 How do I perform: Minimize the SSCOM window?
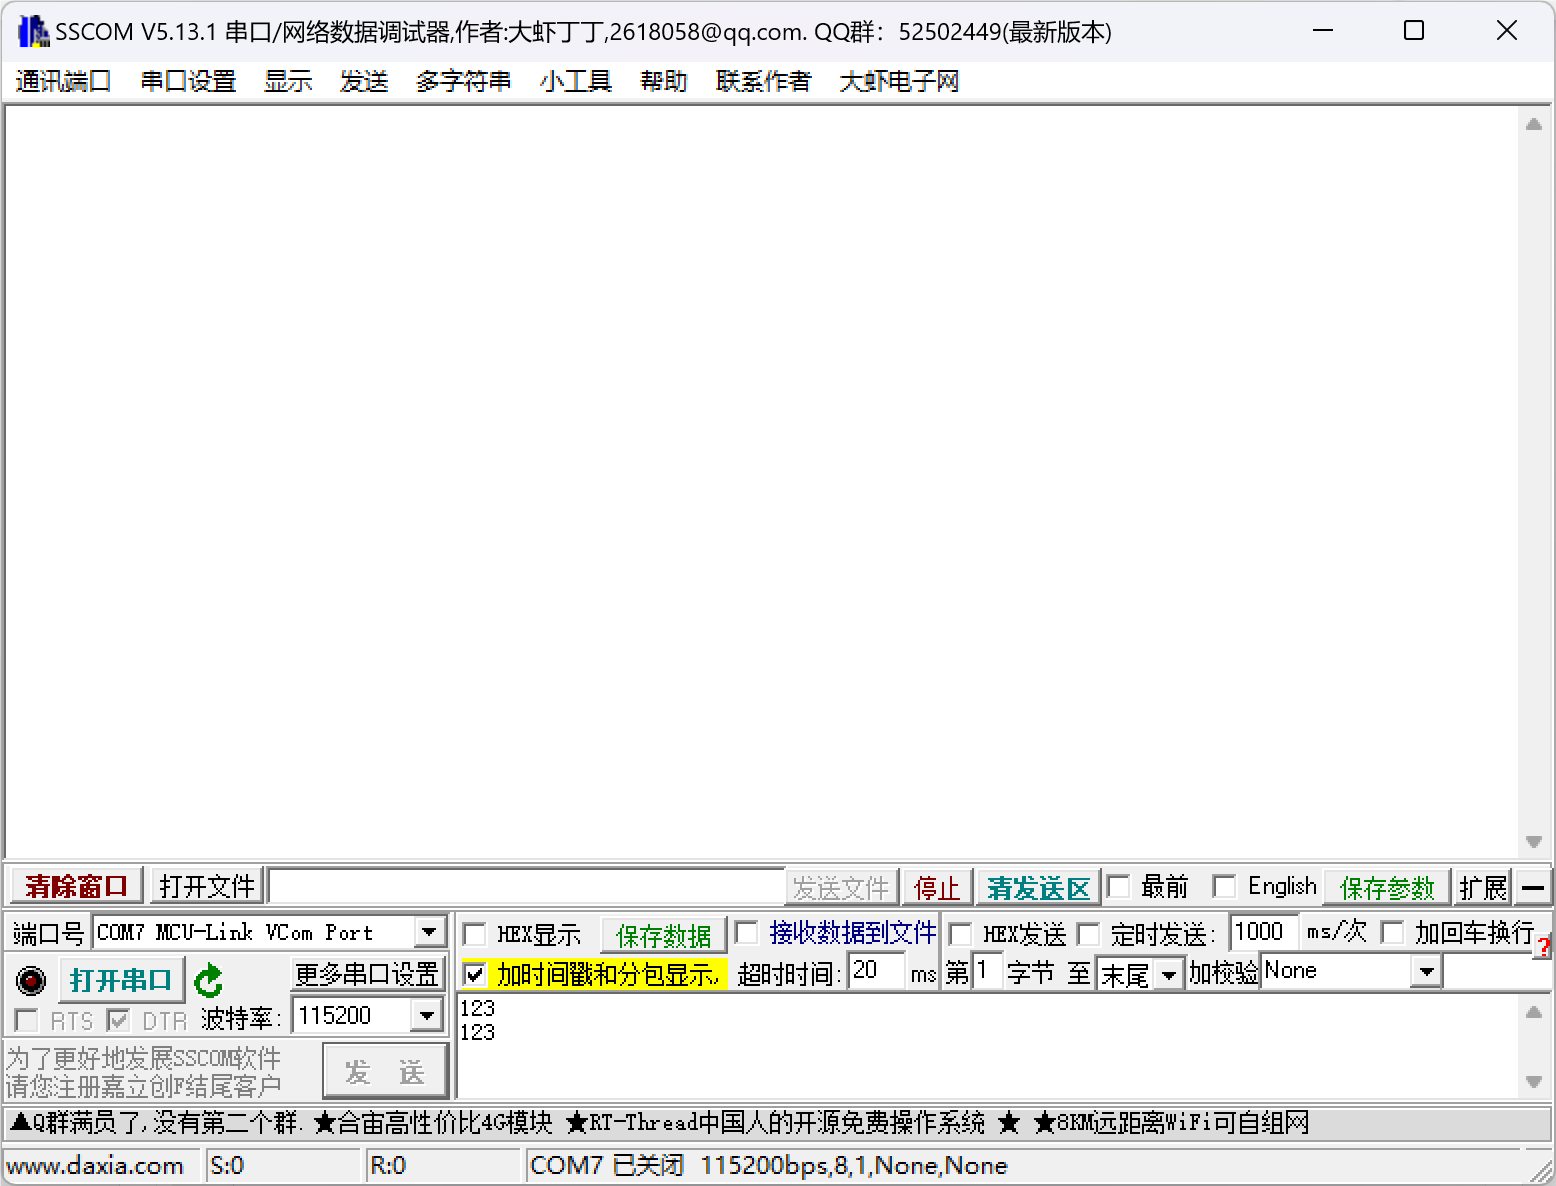(1323, 31)
